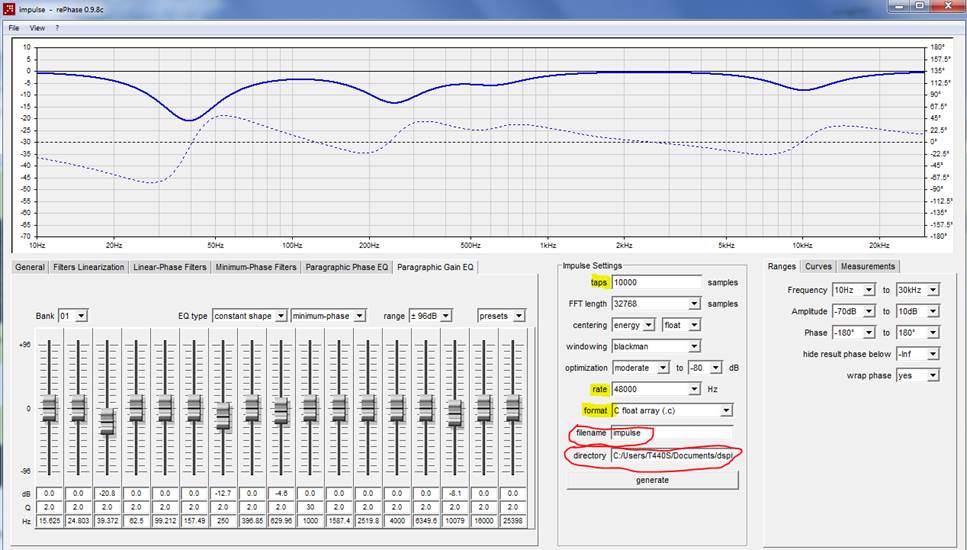
Task: Click the dB field showing -20.8
Action: pos(107,493)
